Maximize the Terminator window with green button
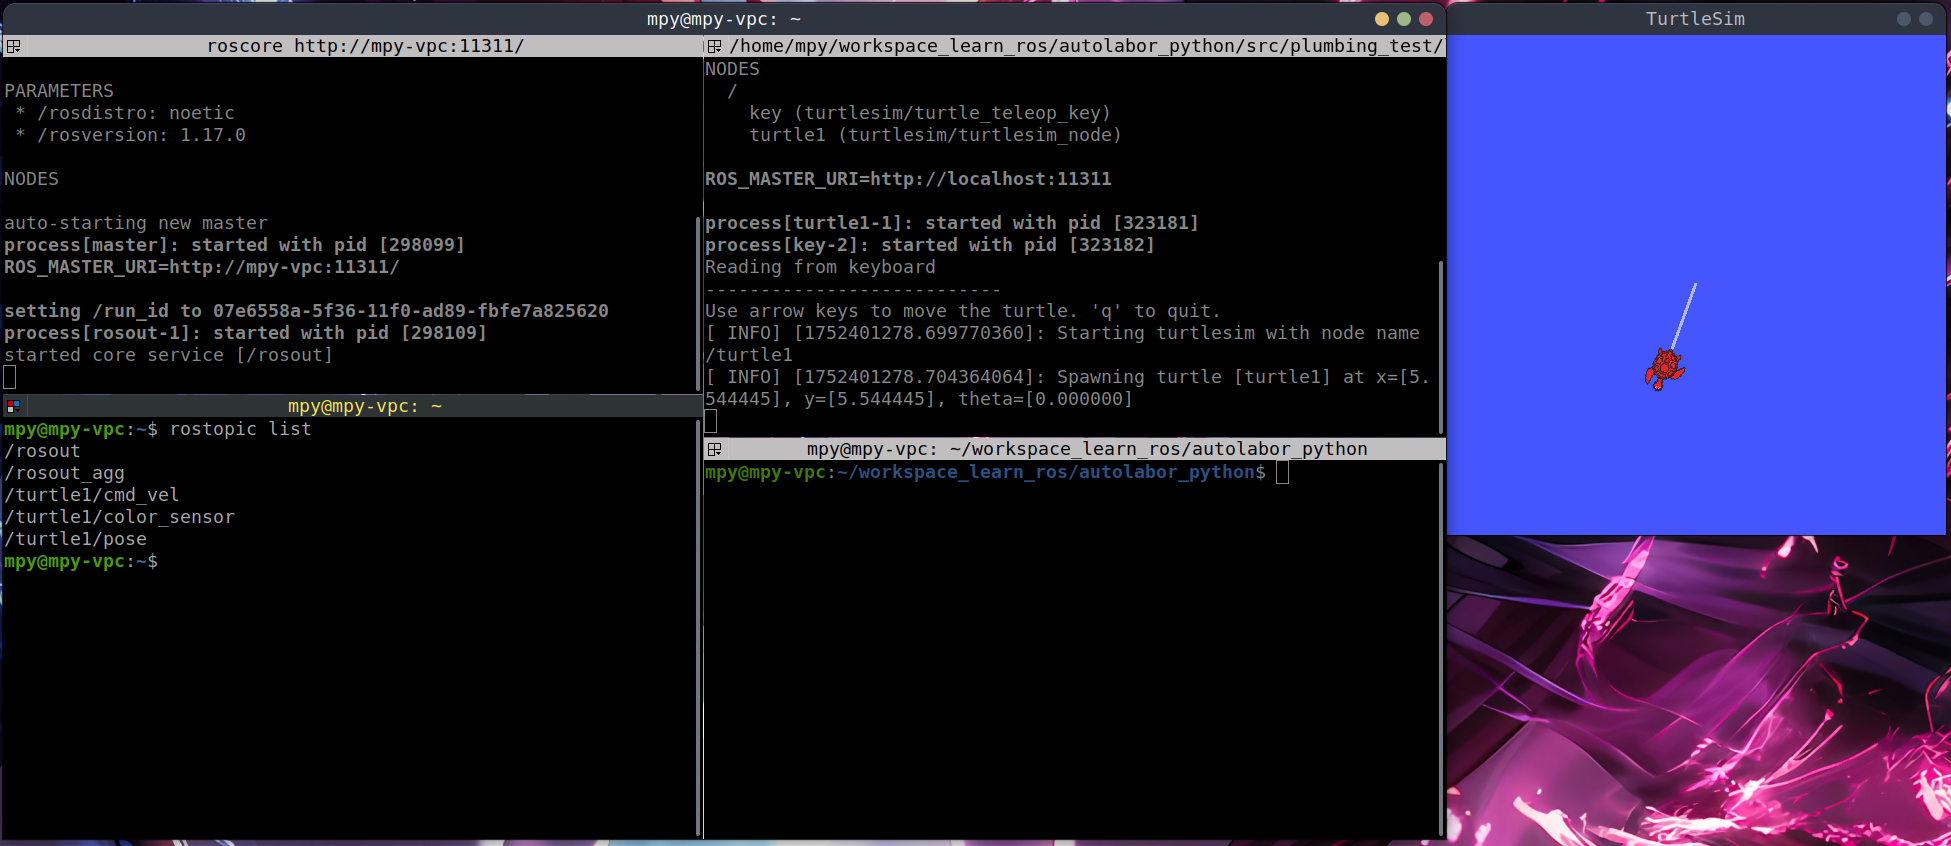 coord(1404,19)
